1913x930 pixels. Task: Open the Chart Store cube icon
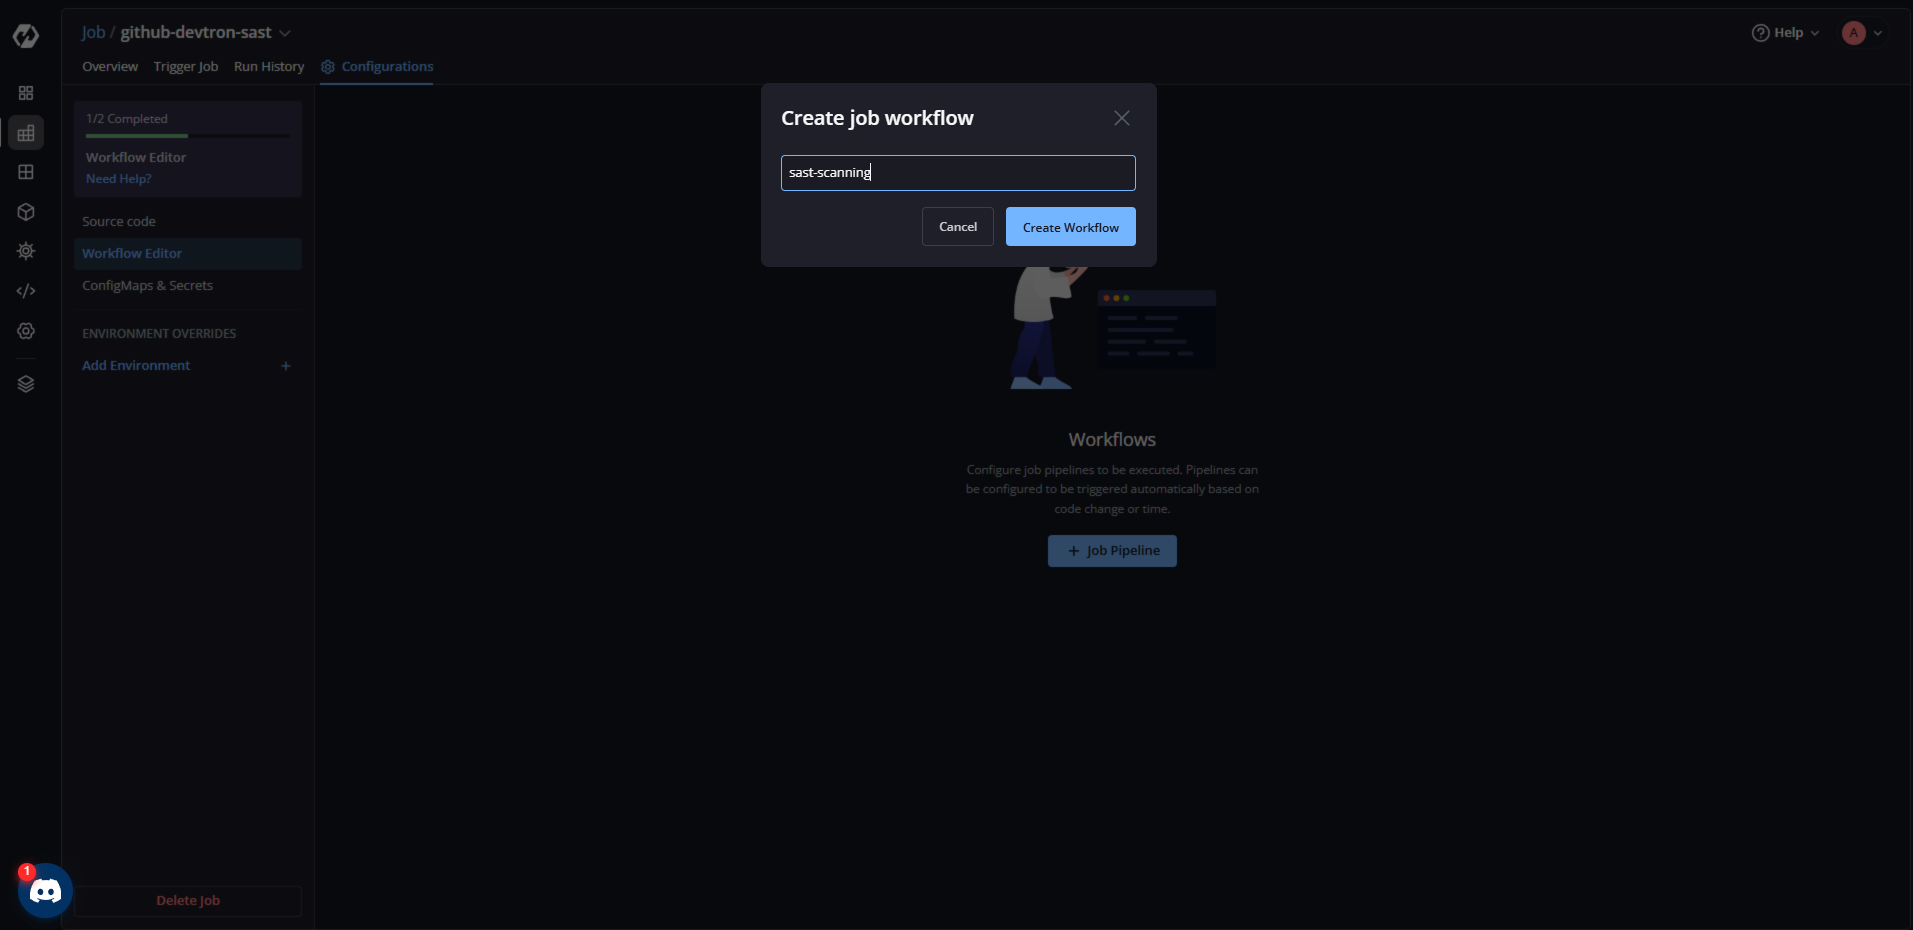(26, 212)
